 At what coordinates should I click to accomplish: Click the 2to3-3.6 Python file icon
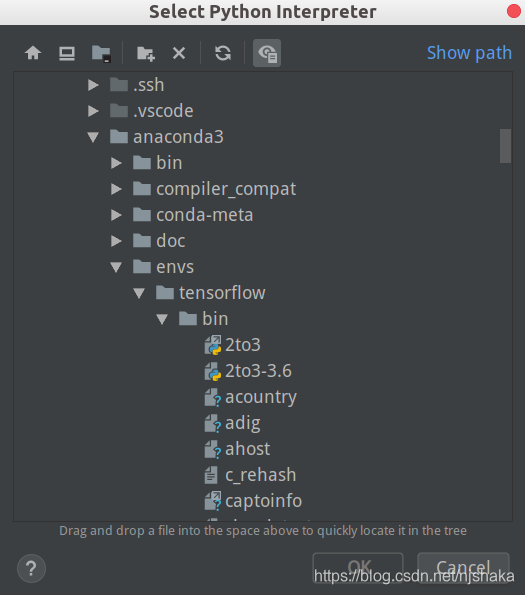click(x=213, y=371)
